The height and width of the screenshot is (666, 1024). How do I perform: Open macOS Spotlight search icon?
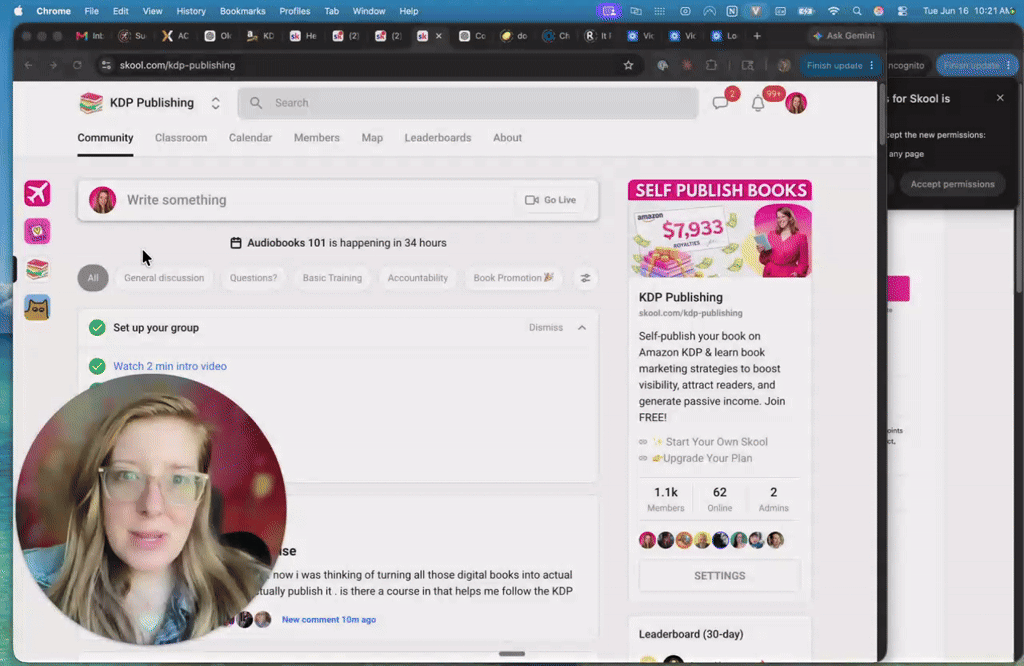pos(857,11)
